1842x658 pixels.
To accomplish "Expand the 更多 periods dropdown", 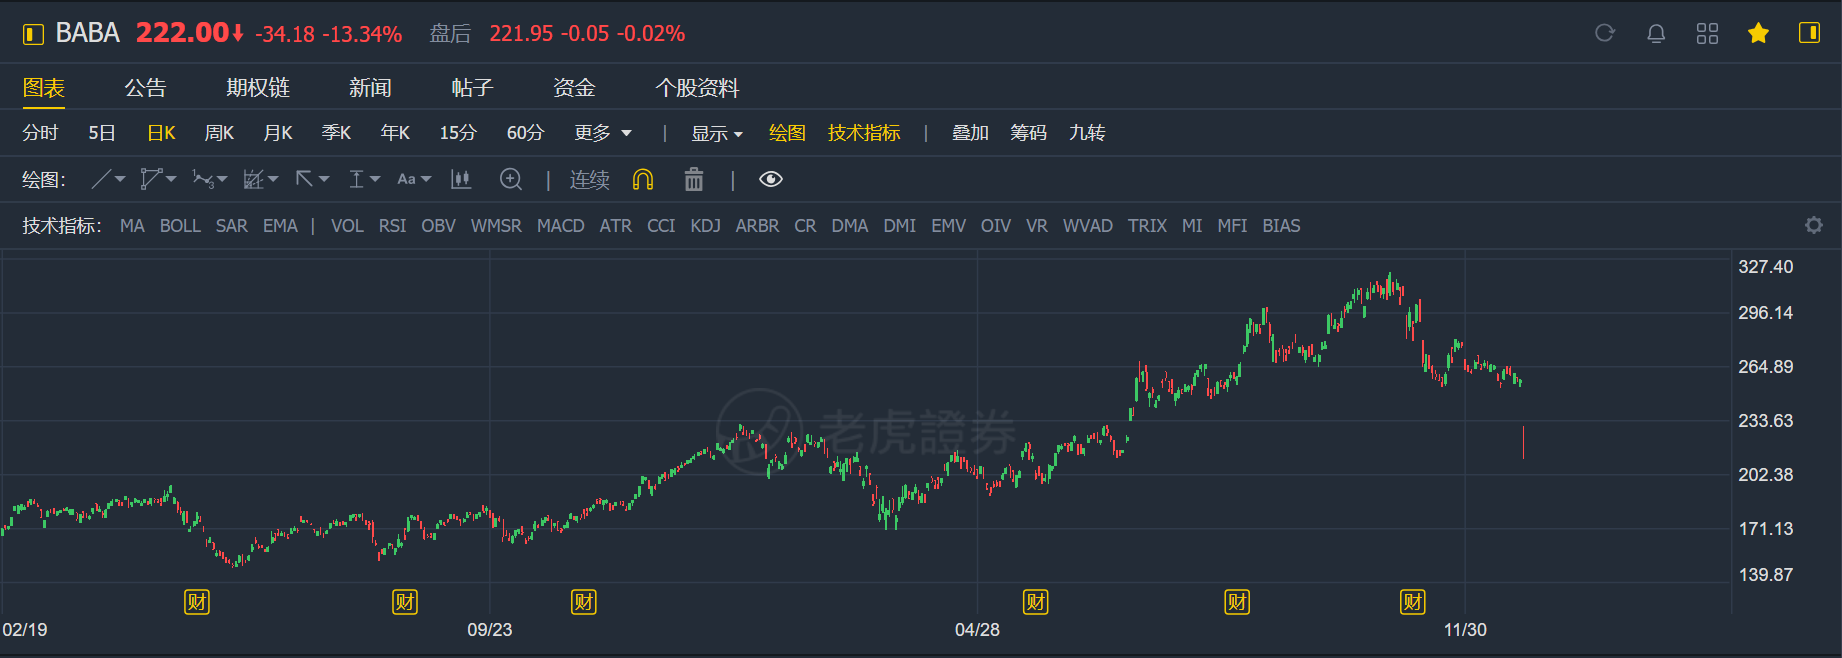I will coord(603,133).
